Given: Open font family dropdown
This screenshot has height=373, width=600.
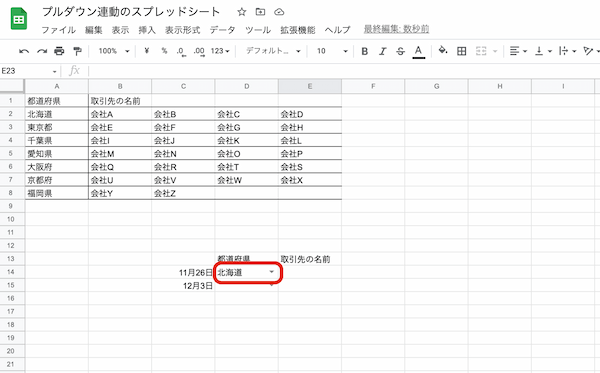Looking at the screenshot, I should coord(273,51).
